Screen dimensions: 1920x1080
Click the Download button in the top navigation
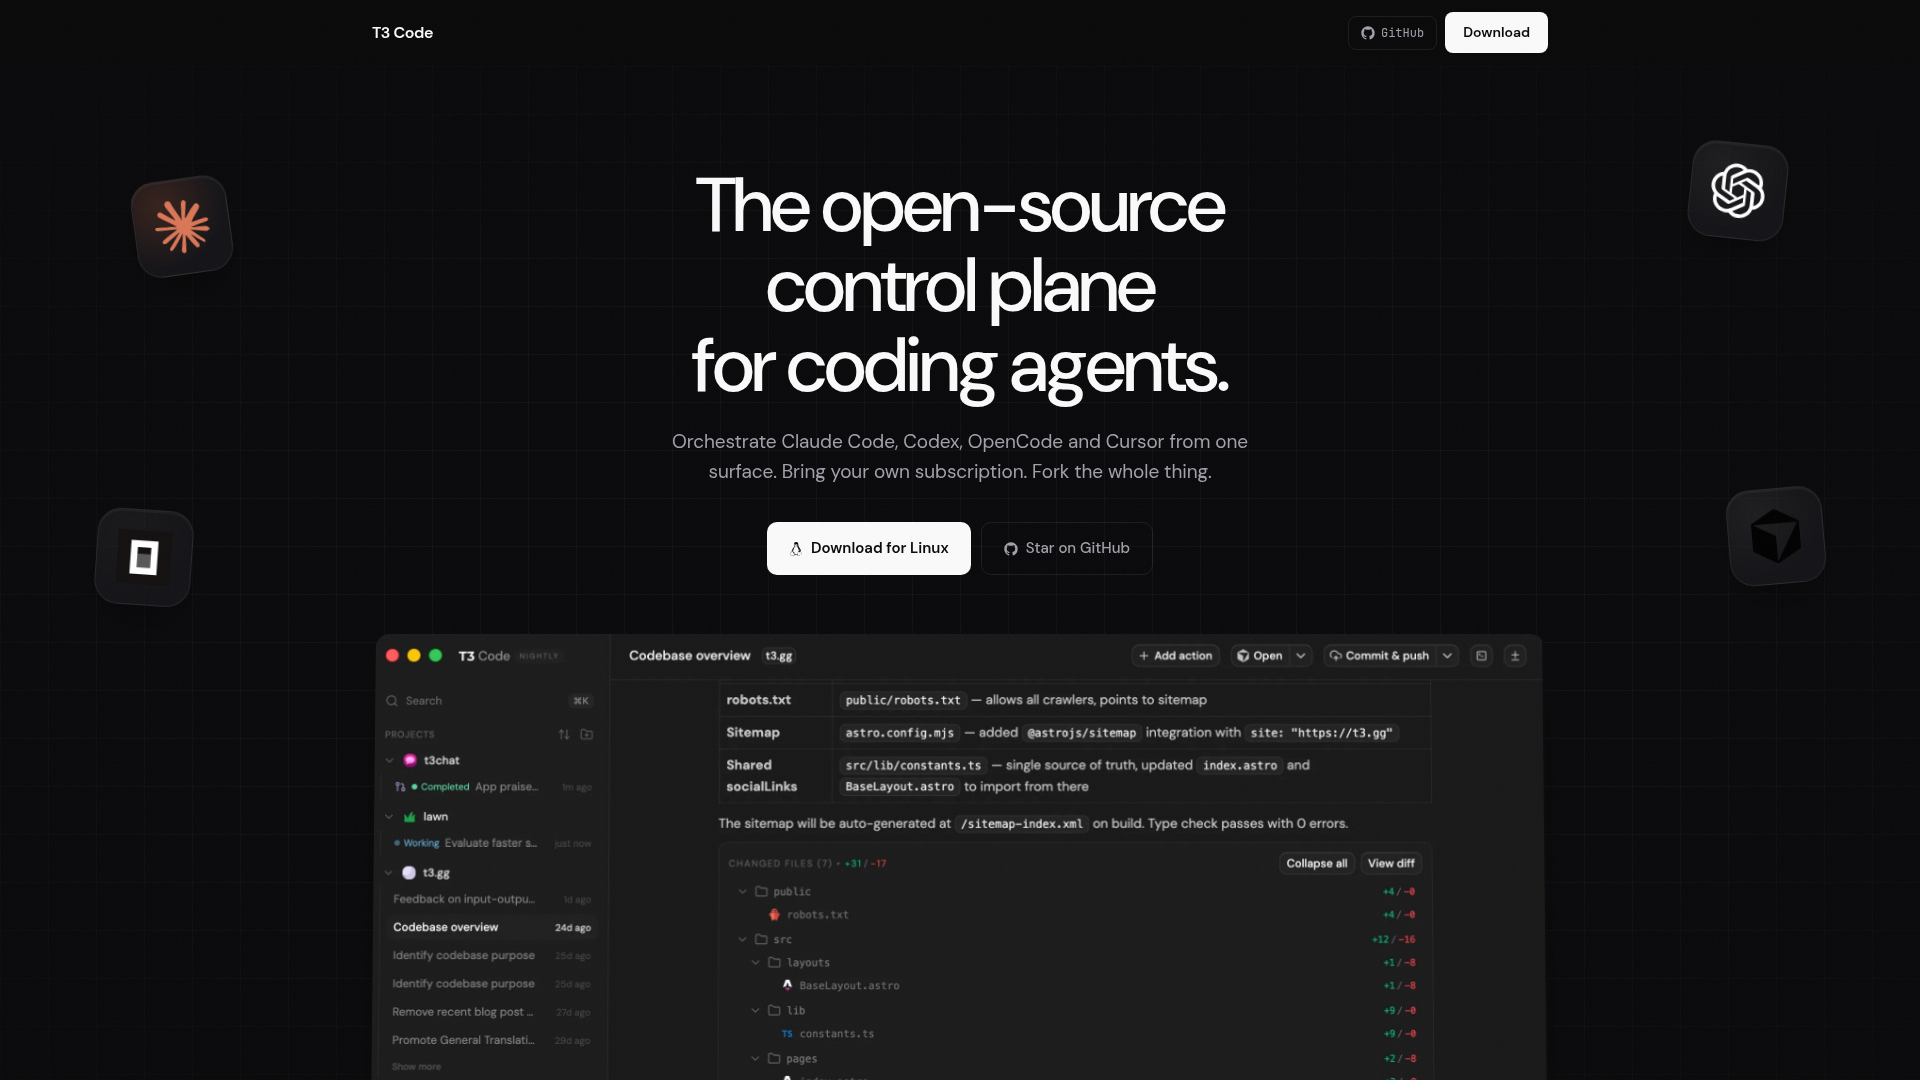click(1496, 33)
